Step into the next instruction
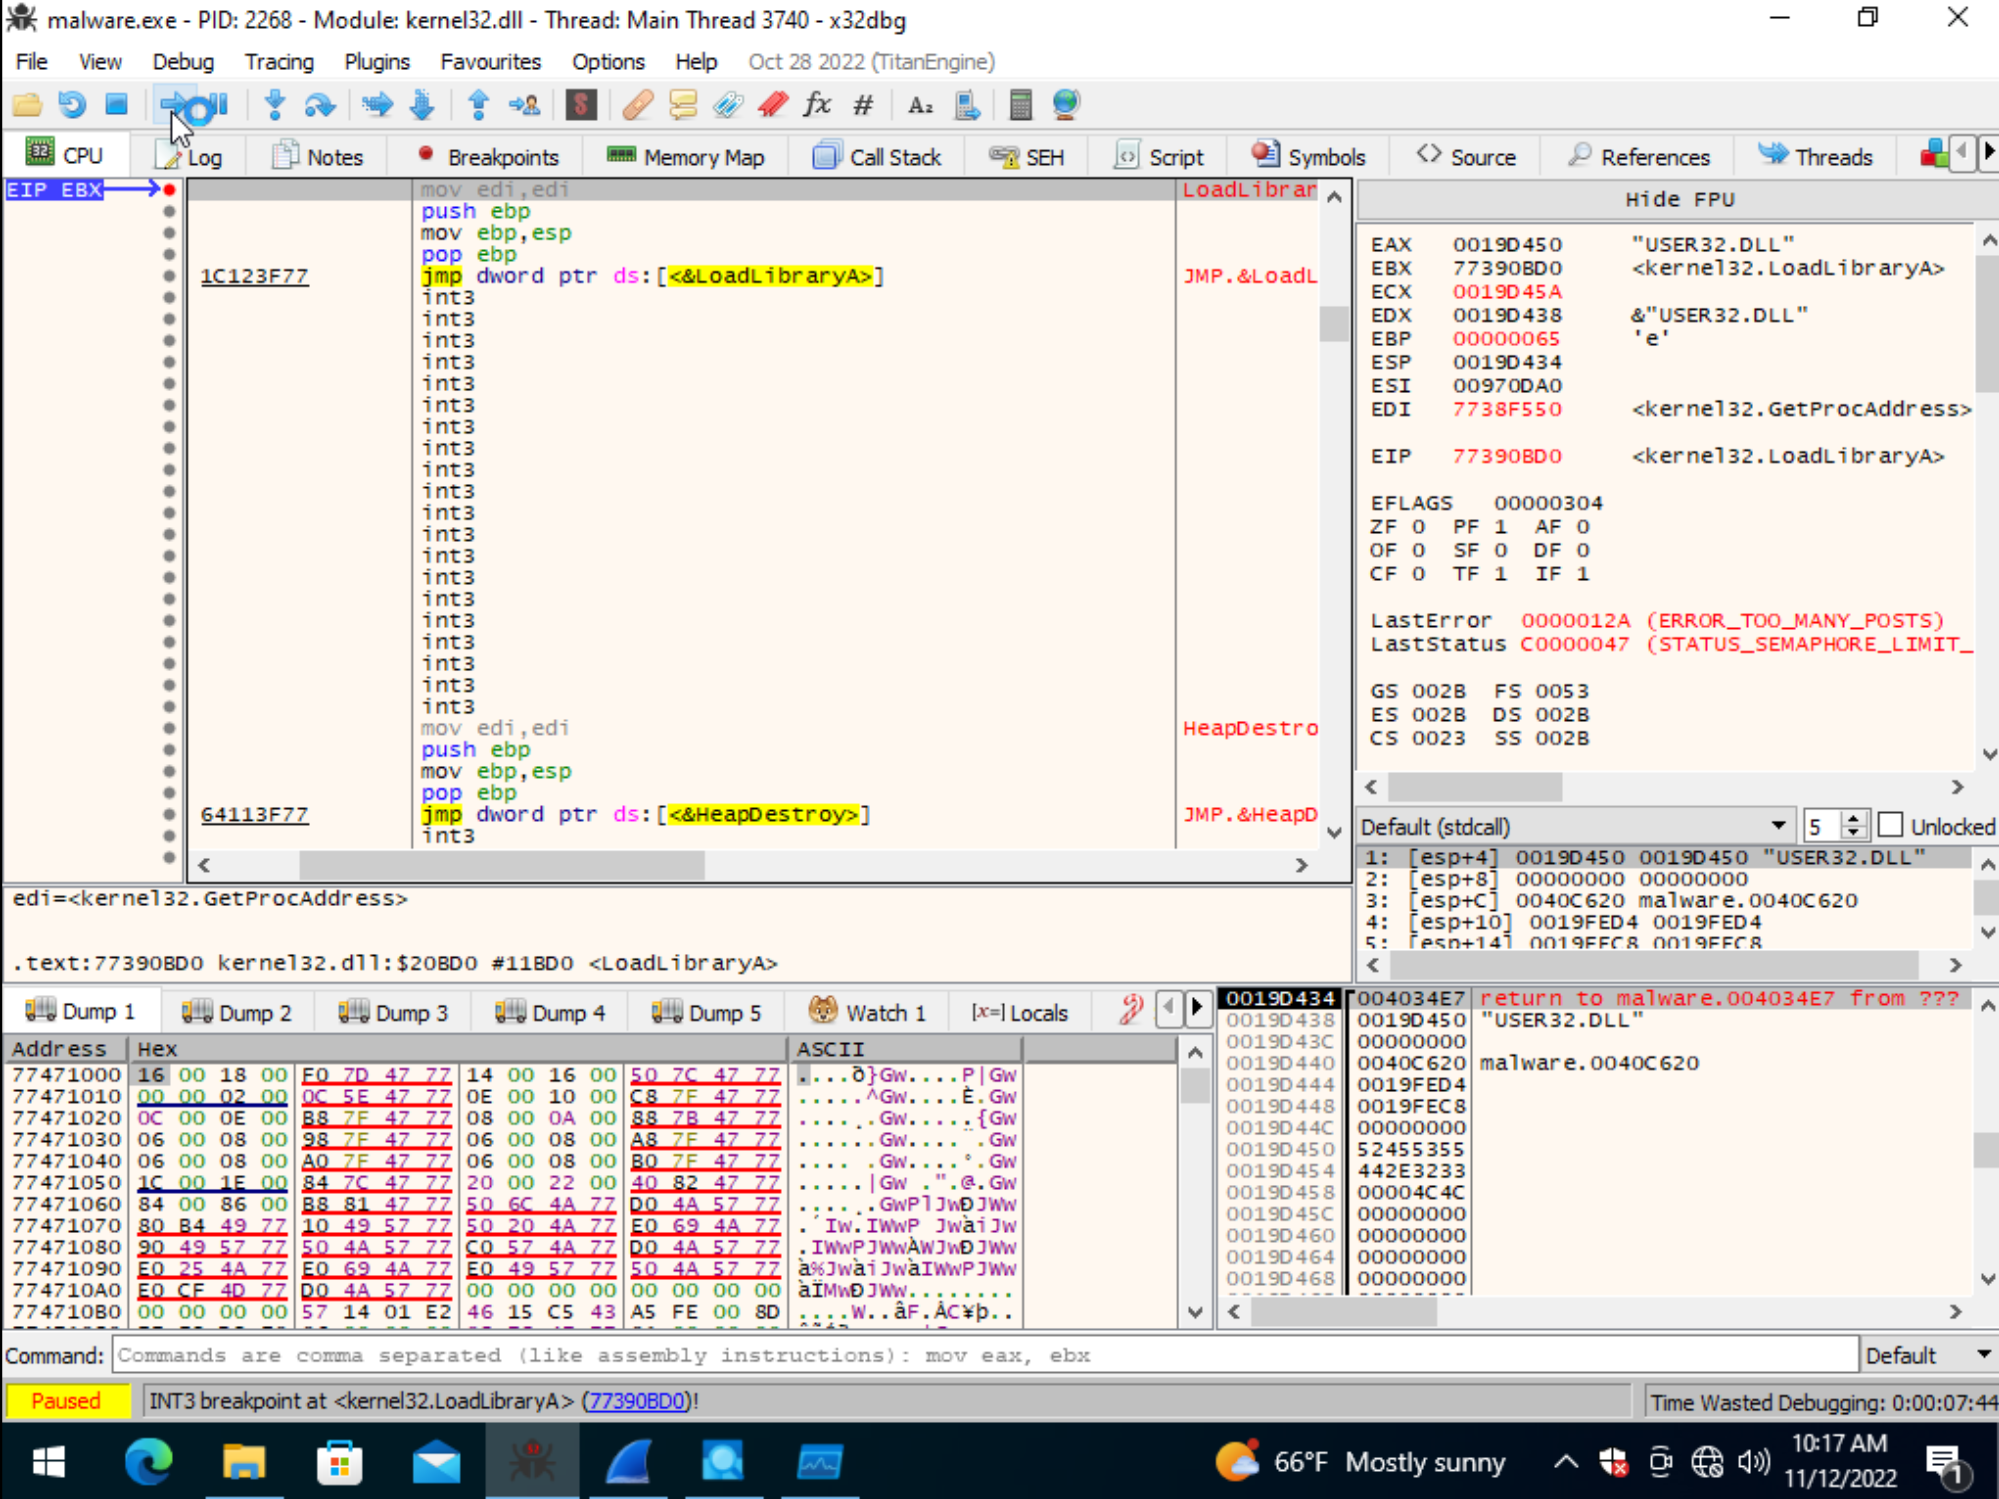 click(x=274, y=105)
